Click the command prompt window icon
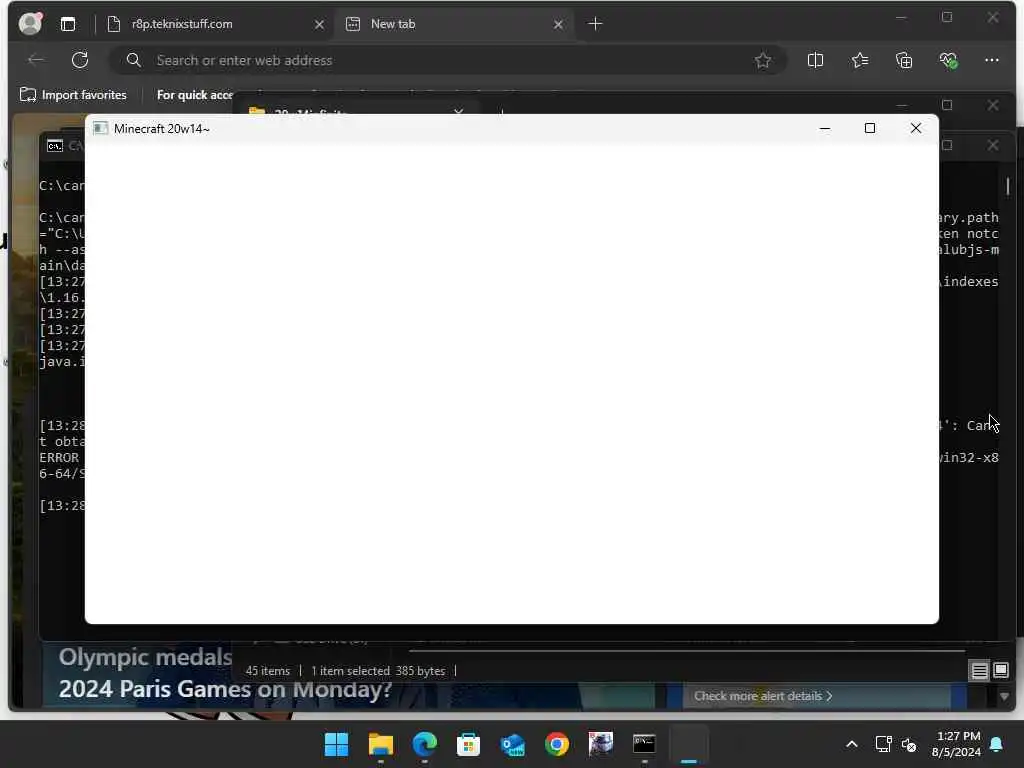Image resolution: width=1024 pixels, height=768 pixels. [55, 146]
